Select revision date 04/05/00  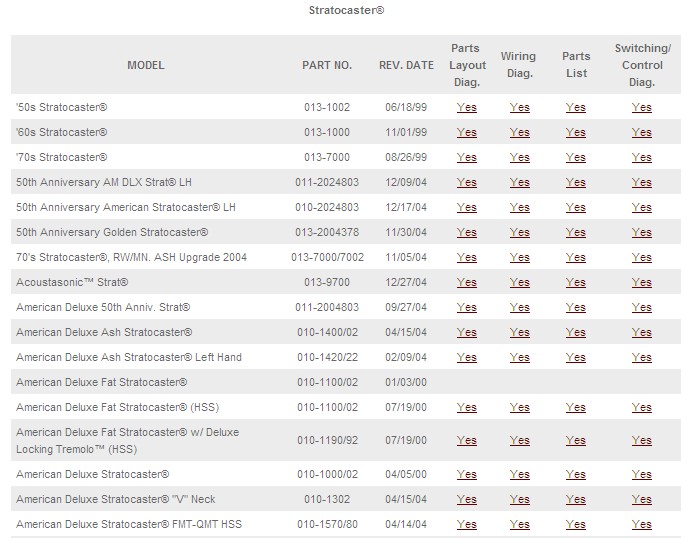coord(406,474)
